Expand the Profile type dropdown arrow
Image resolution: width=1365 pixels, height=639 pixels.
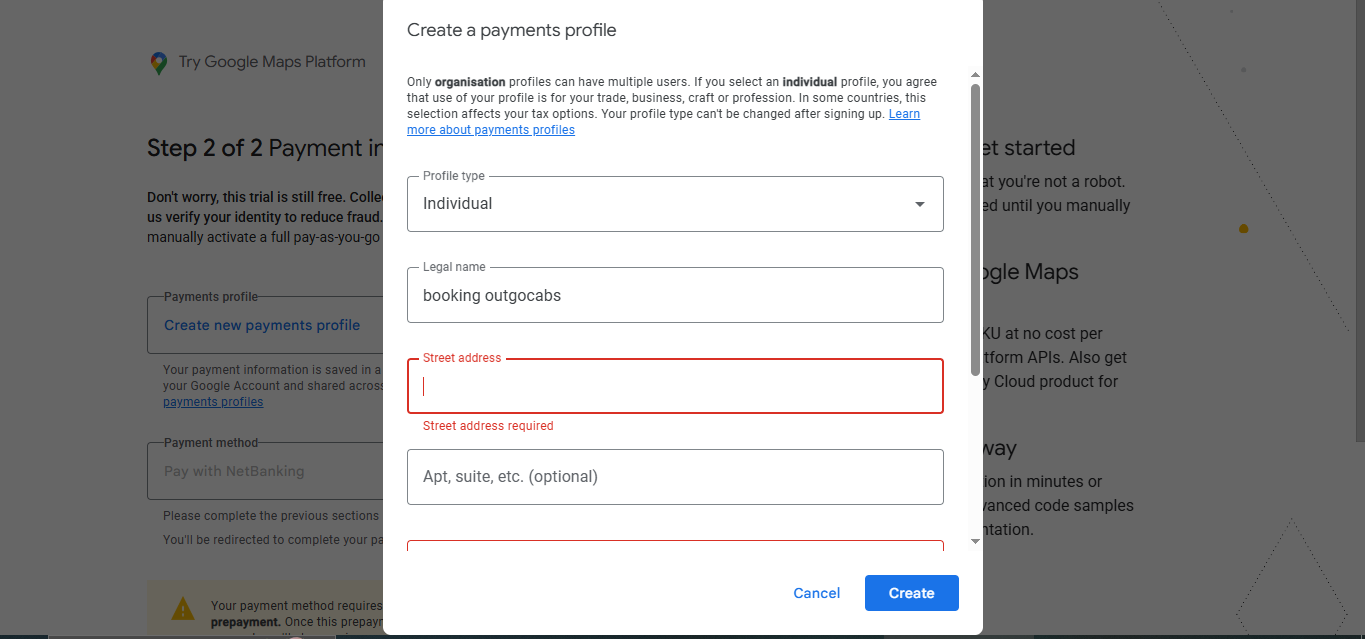(x=920, y=204)
